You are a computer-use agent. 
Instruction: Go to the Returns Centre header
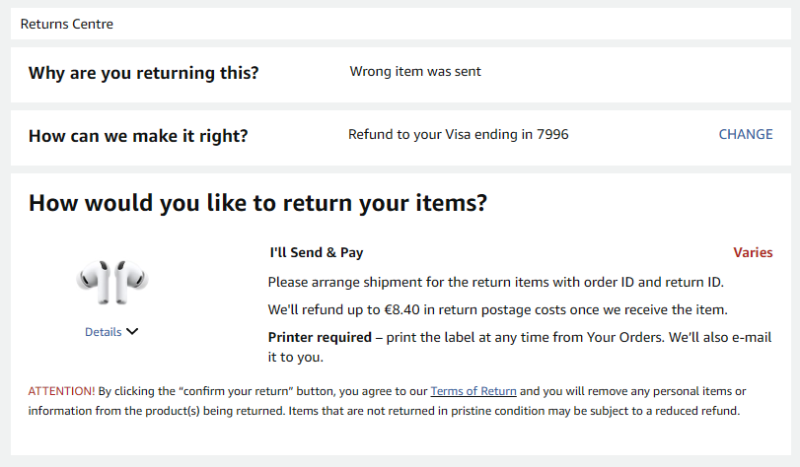(67, 24)
